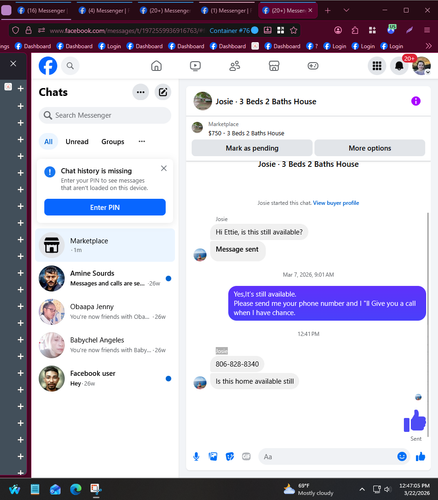The width and height of the screenshot is (438, 500).
Task: Select the Groups chats filter tab
Action: (x=113, y=142)
